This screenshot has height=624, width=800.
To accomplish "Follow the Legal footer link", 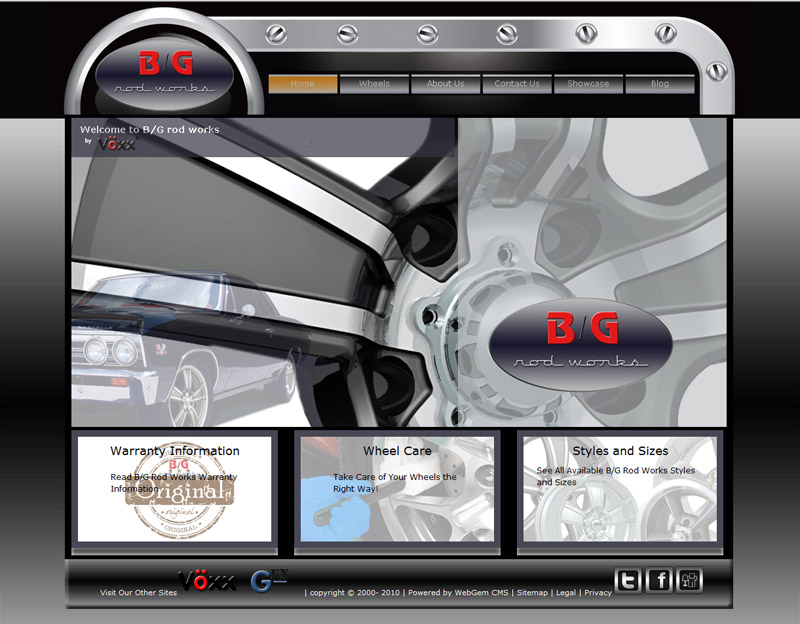I will (566, 592).
